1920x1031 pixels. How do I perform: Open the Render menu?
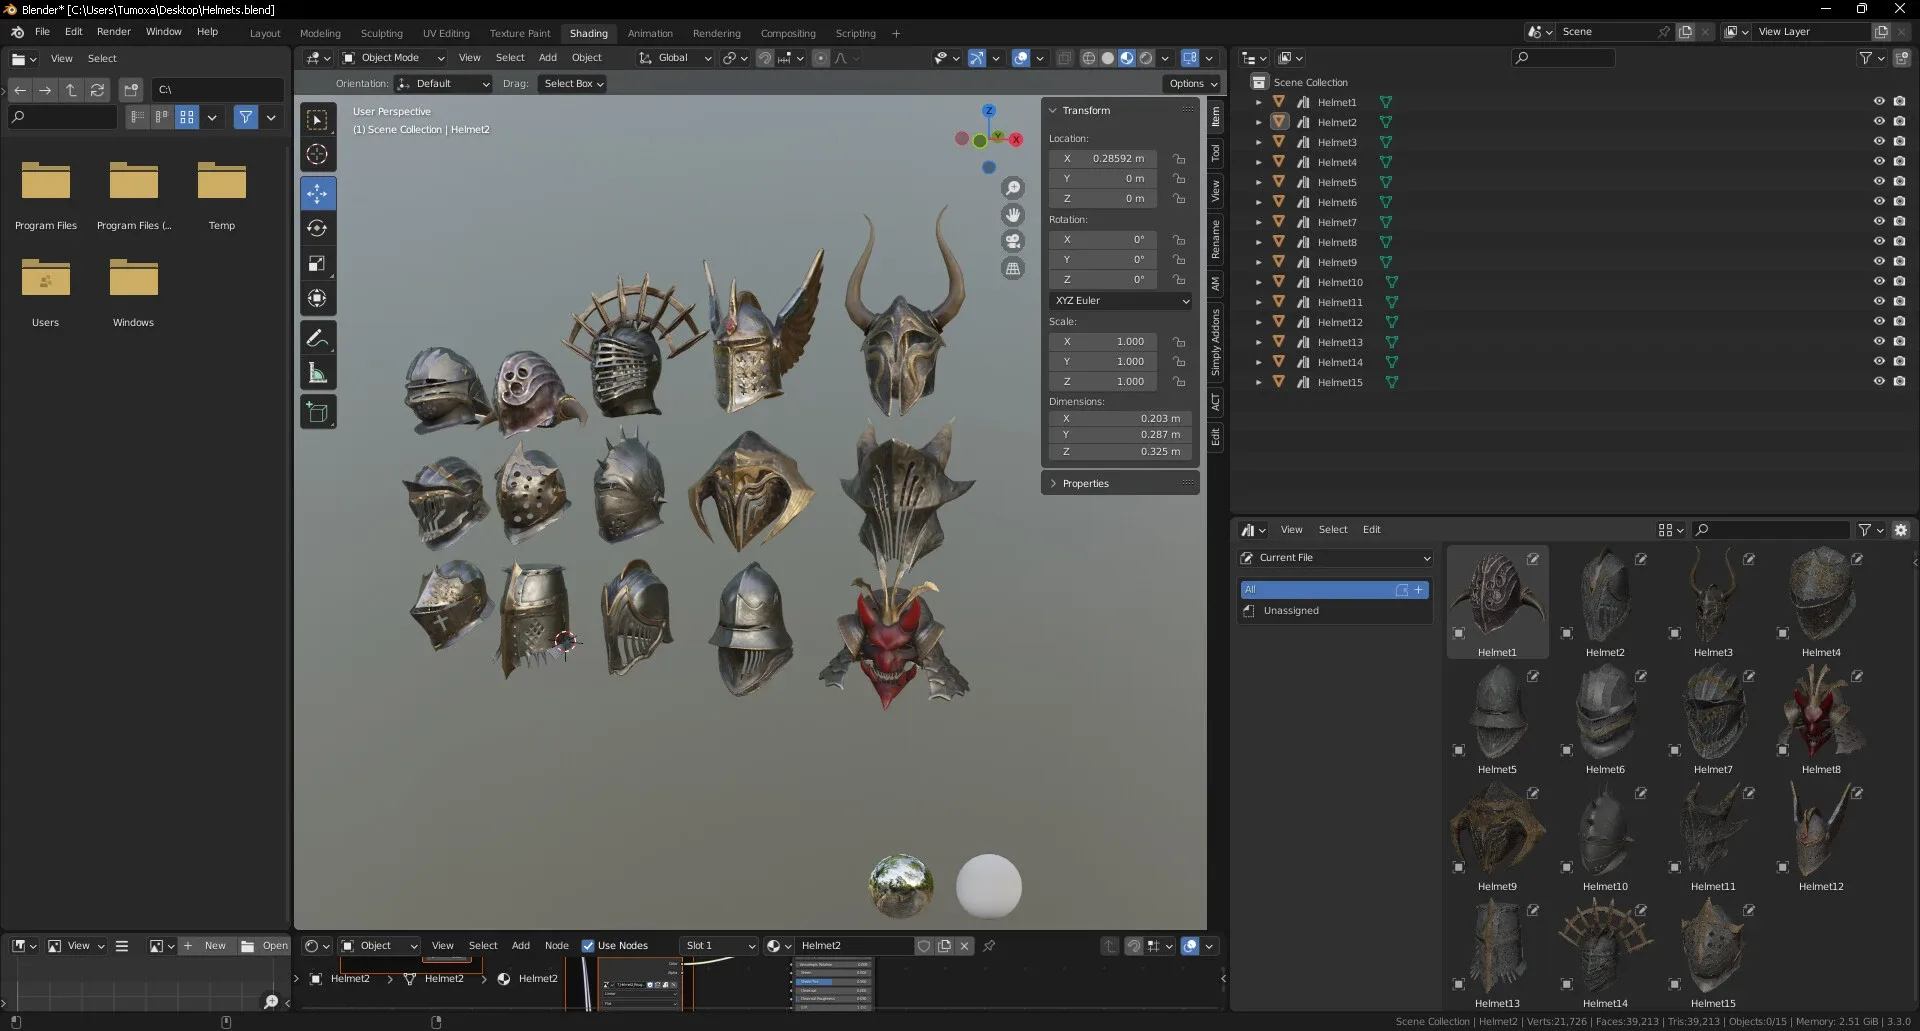pyautogui.click(x=113, y=32)
